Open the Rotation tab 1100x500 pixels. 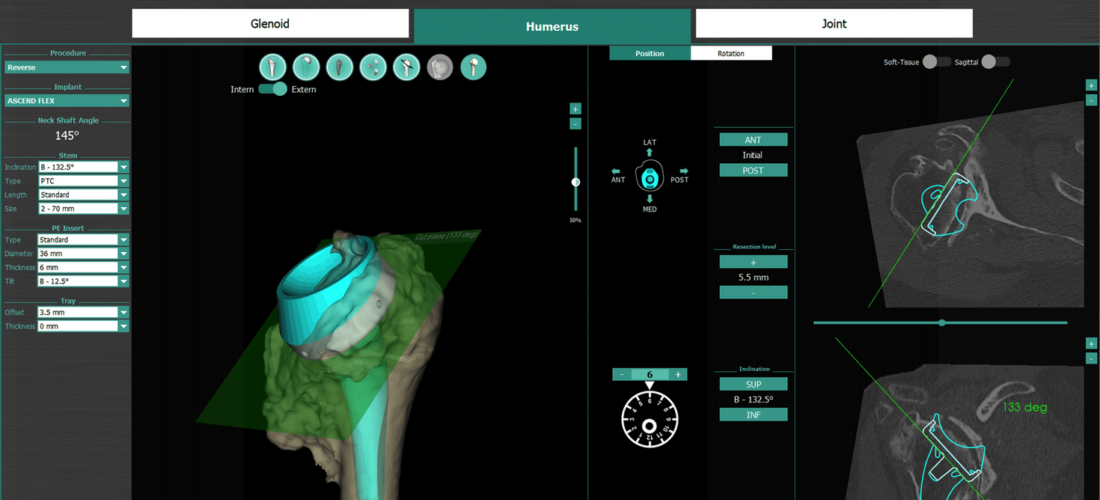click(730, 53)
